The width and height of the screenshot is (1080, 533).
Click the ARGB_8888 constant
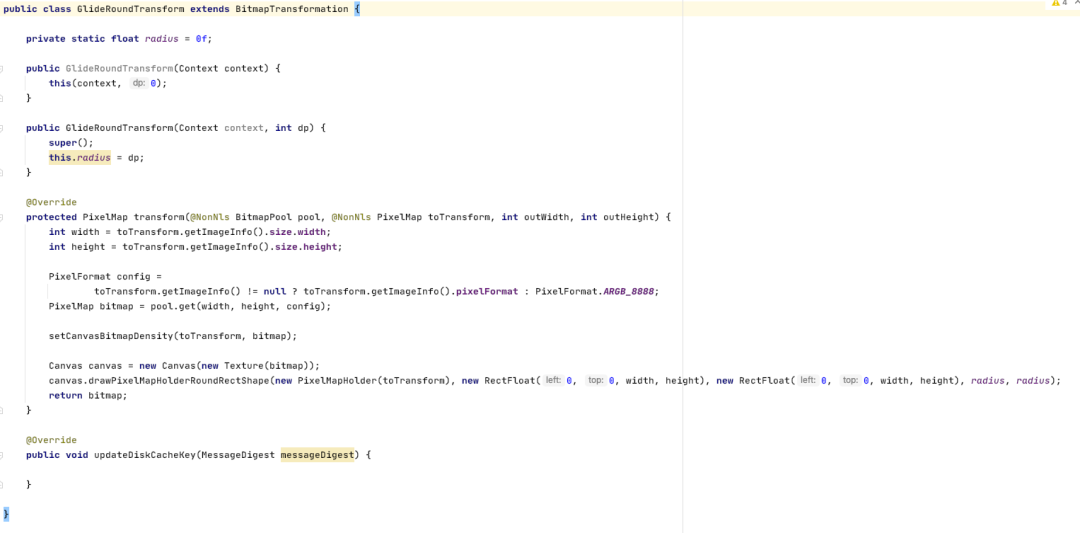630,291
